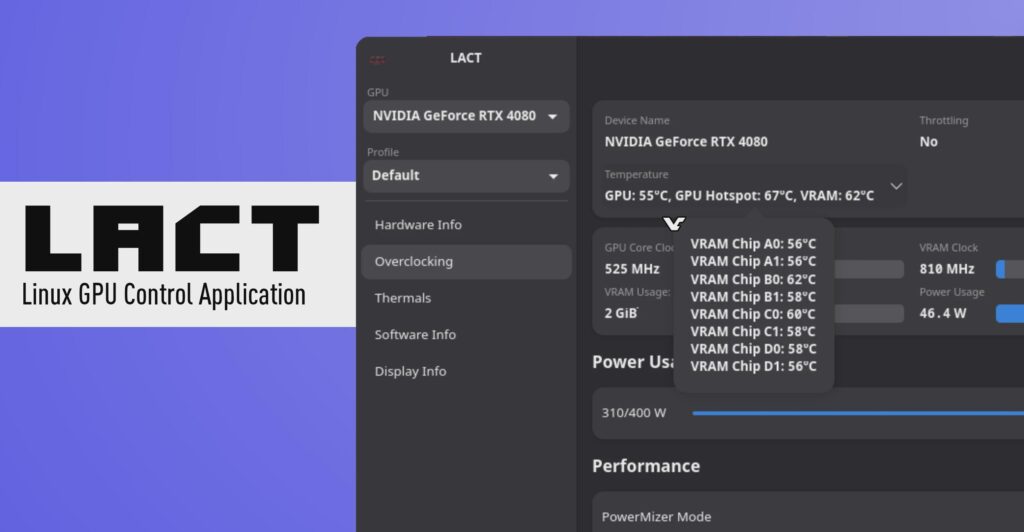Click the VRAM Chip A0: 56°C entry

point(753,243)
